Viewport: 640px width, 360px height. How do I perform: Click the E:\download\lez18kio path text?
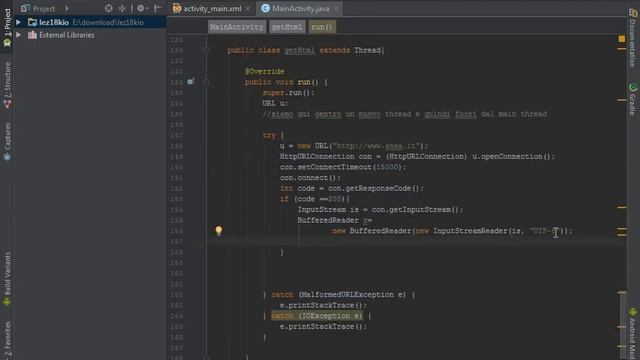tap(108, 22)
